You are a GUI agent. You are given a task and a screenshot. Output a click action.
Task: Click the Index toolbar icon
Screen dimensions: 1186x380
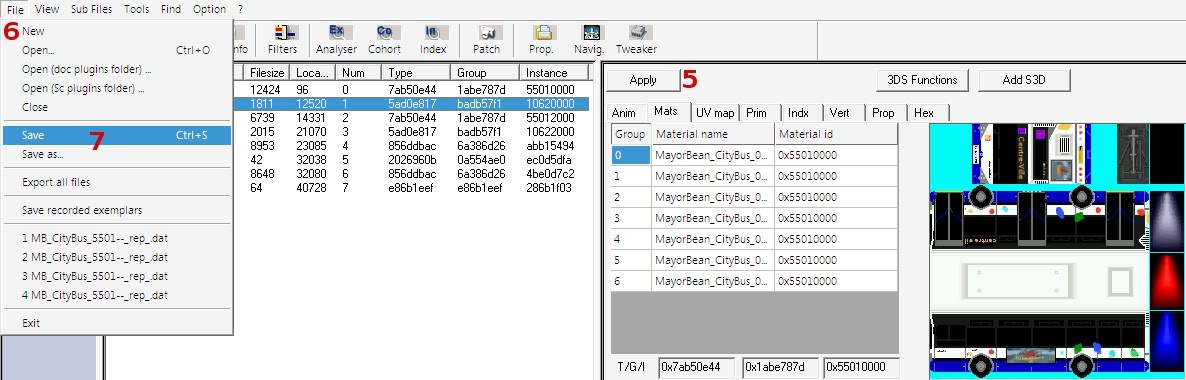(x=433, y=39)
